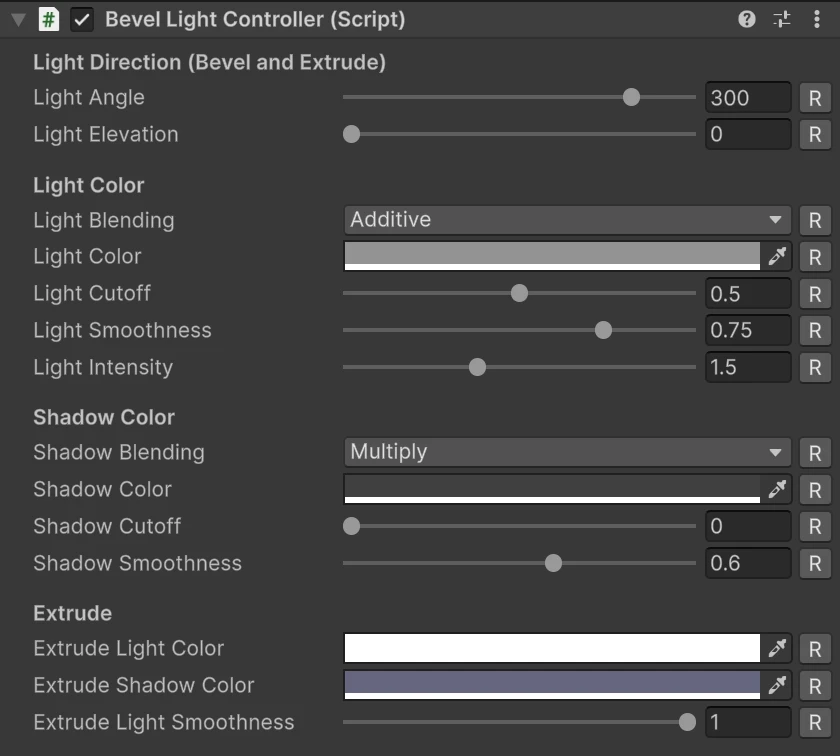Click the Extrude Light Smoothness slider handle
Image resolution: width=840 pixels, height=756 pixels.
(687, 722)
